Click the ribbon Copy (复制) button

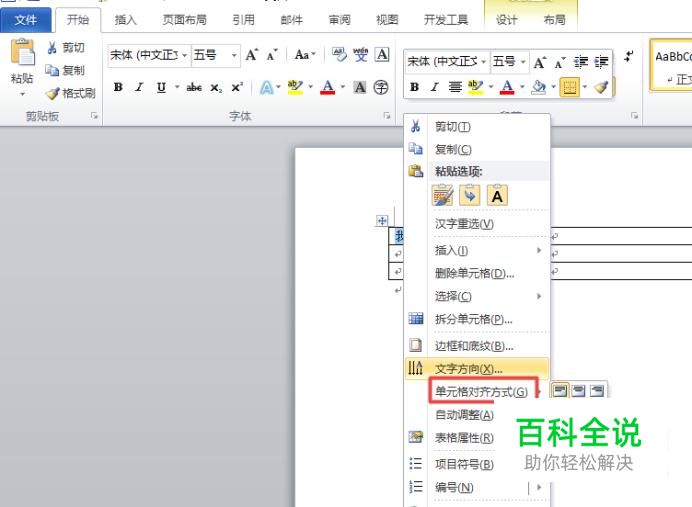(x=65, y=70)
